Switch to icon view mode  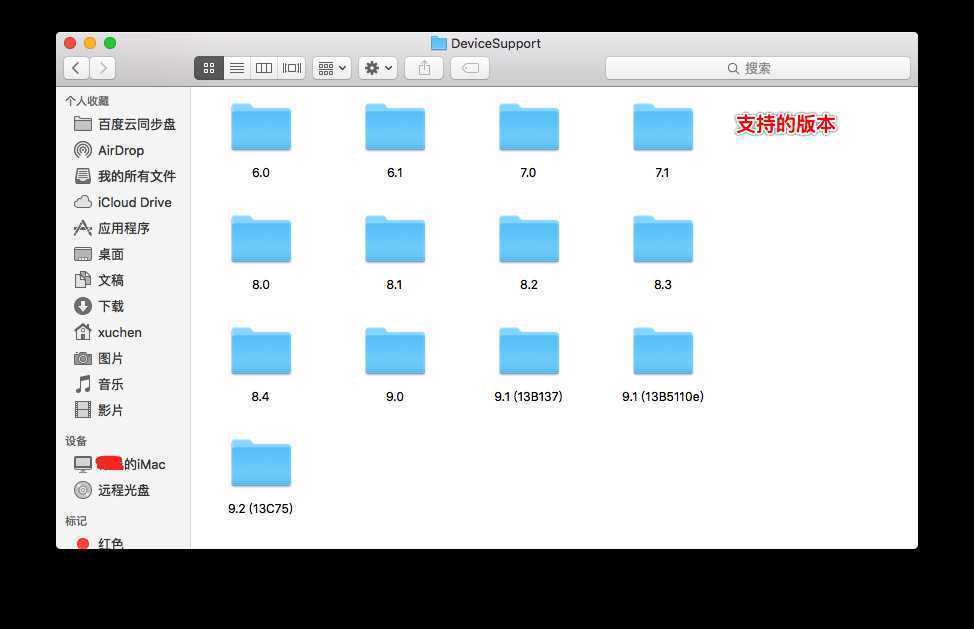click(x=209, y=68)
